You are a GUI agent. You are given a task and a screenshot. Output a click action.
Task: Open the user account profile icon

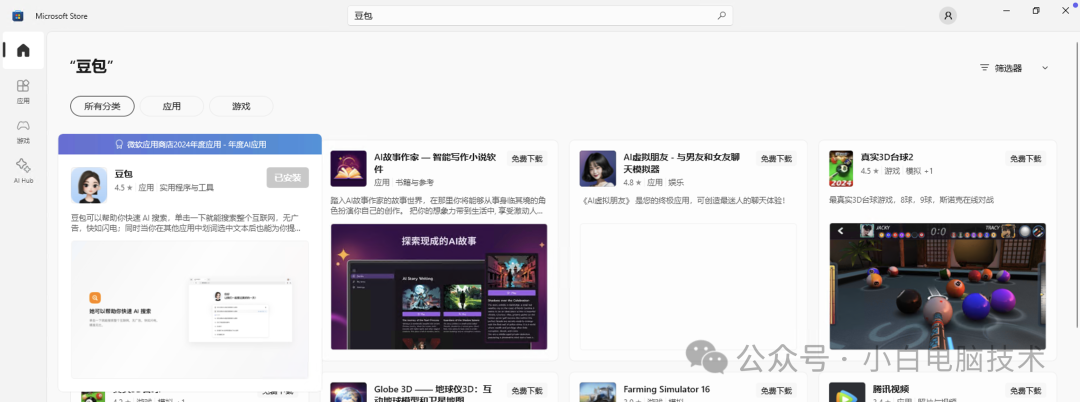pos(948,16)
